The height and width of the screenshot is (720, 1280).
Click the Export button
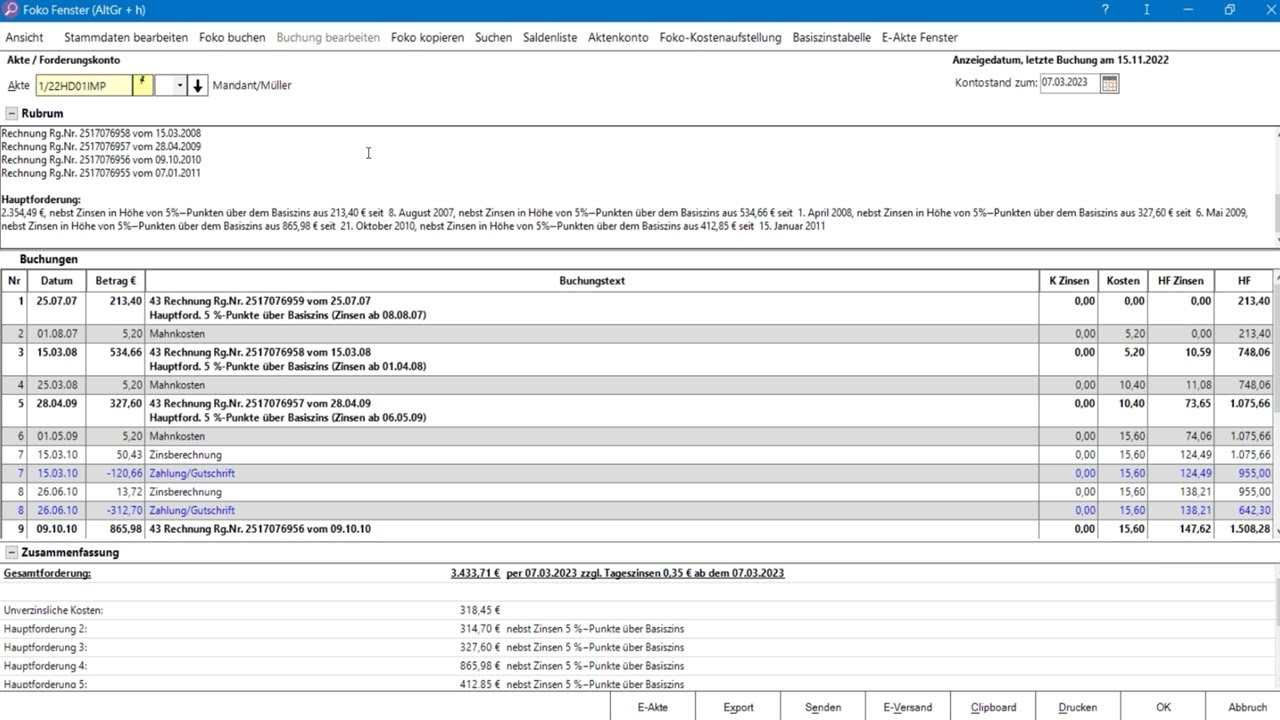coord(738,707)
